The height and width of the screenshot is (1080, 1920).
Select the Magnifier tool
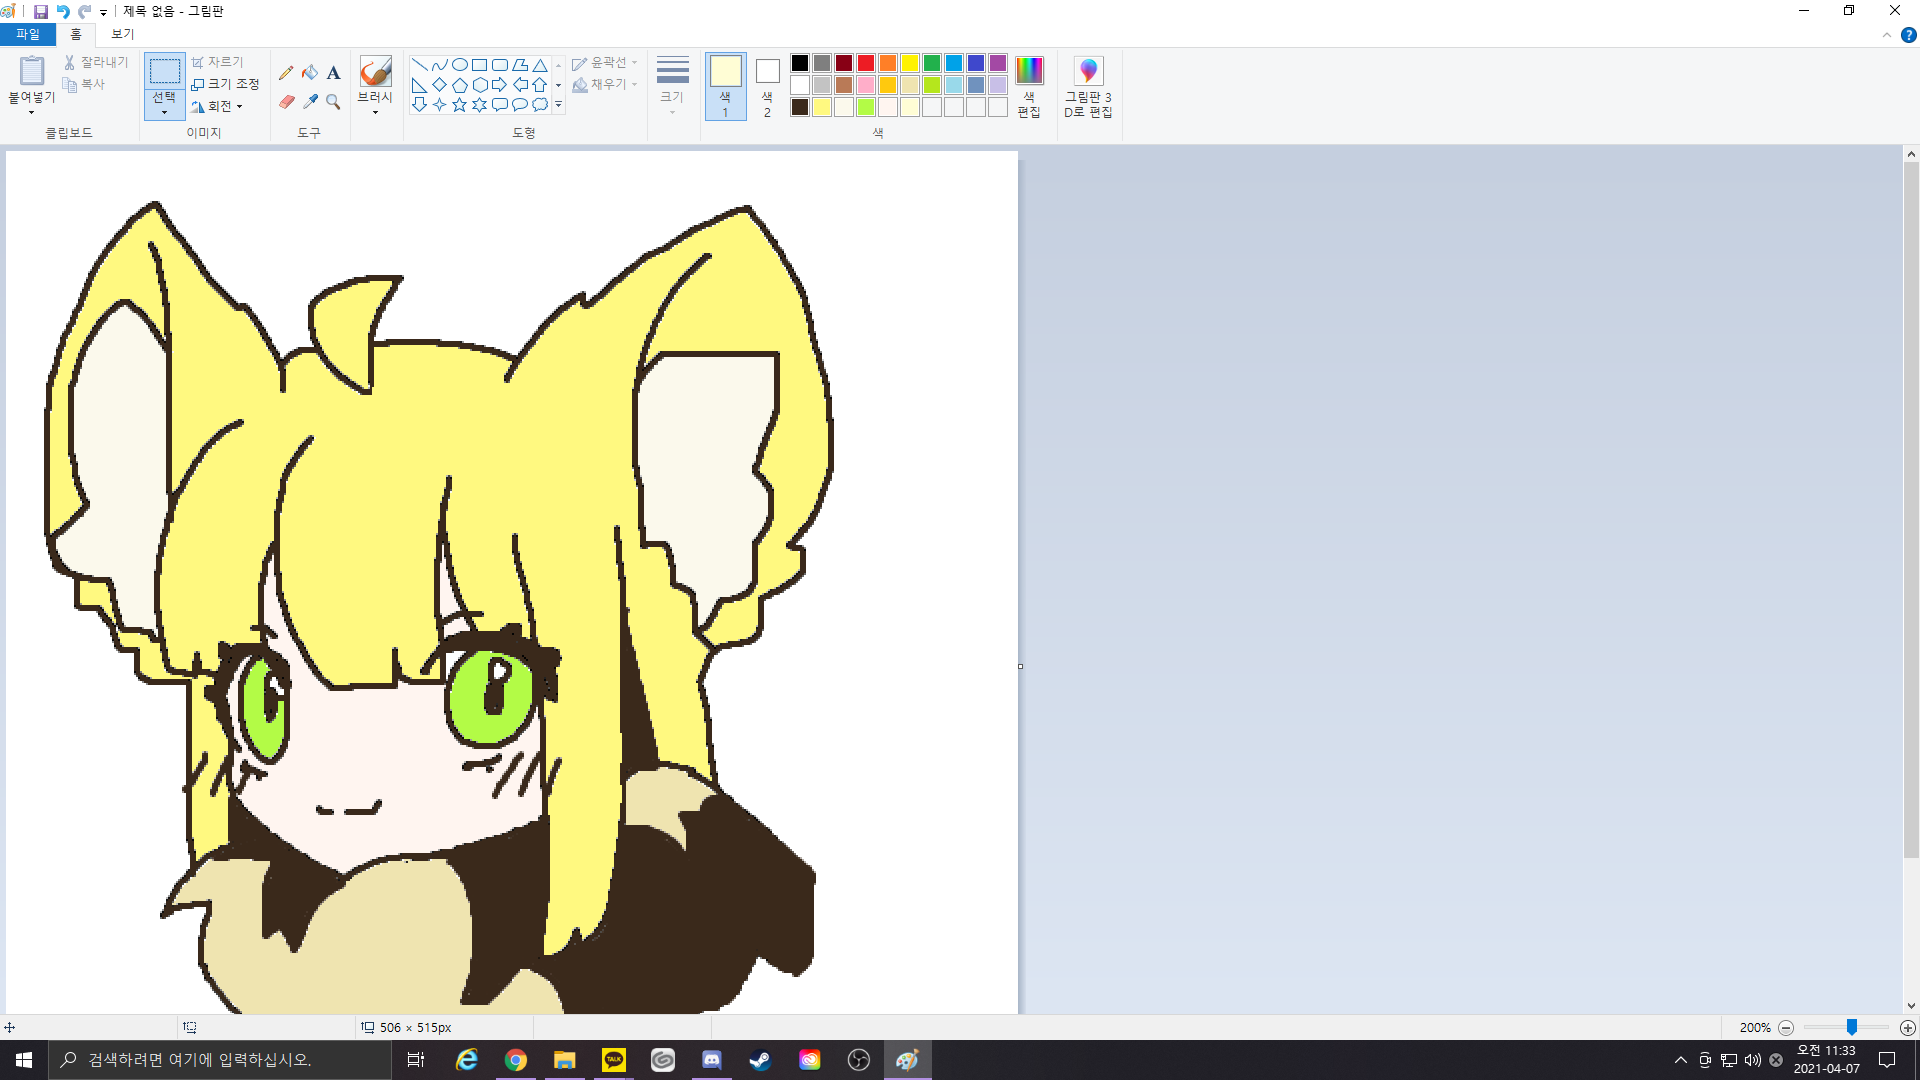333,102
